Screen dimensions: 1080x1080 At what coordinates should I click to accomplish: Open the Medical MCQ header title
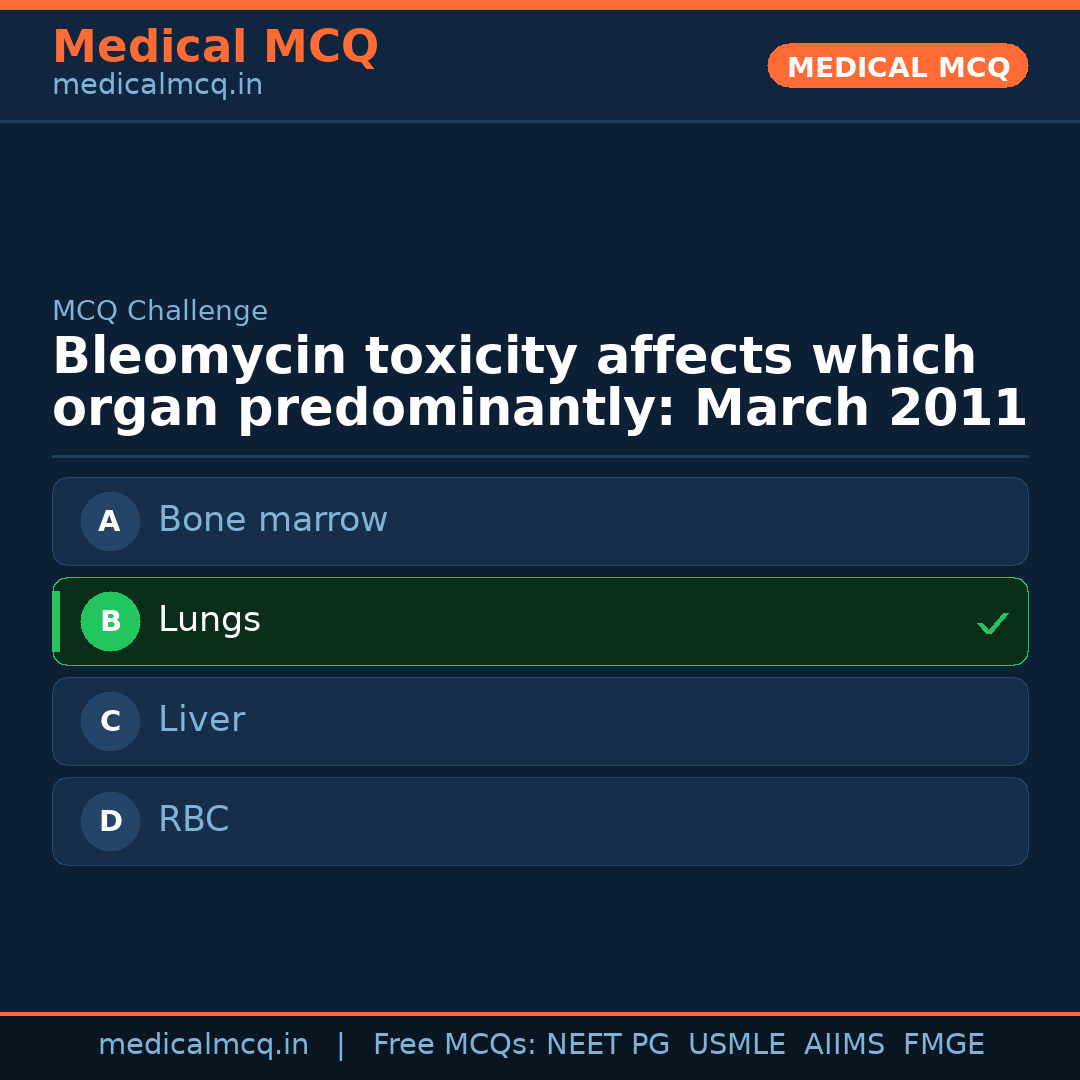215,47
